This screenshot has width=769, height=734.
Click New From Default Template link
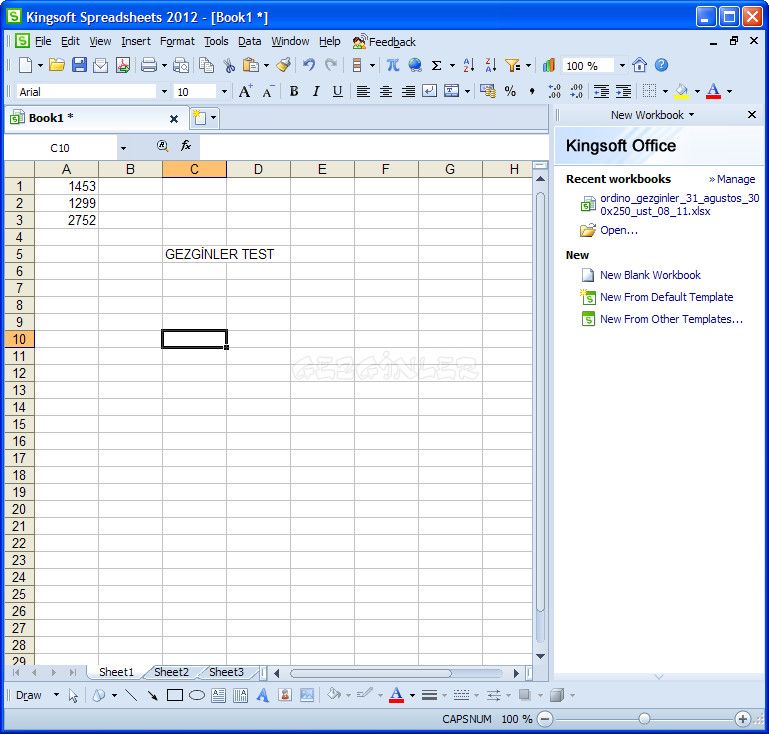click(666, 297)
